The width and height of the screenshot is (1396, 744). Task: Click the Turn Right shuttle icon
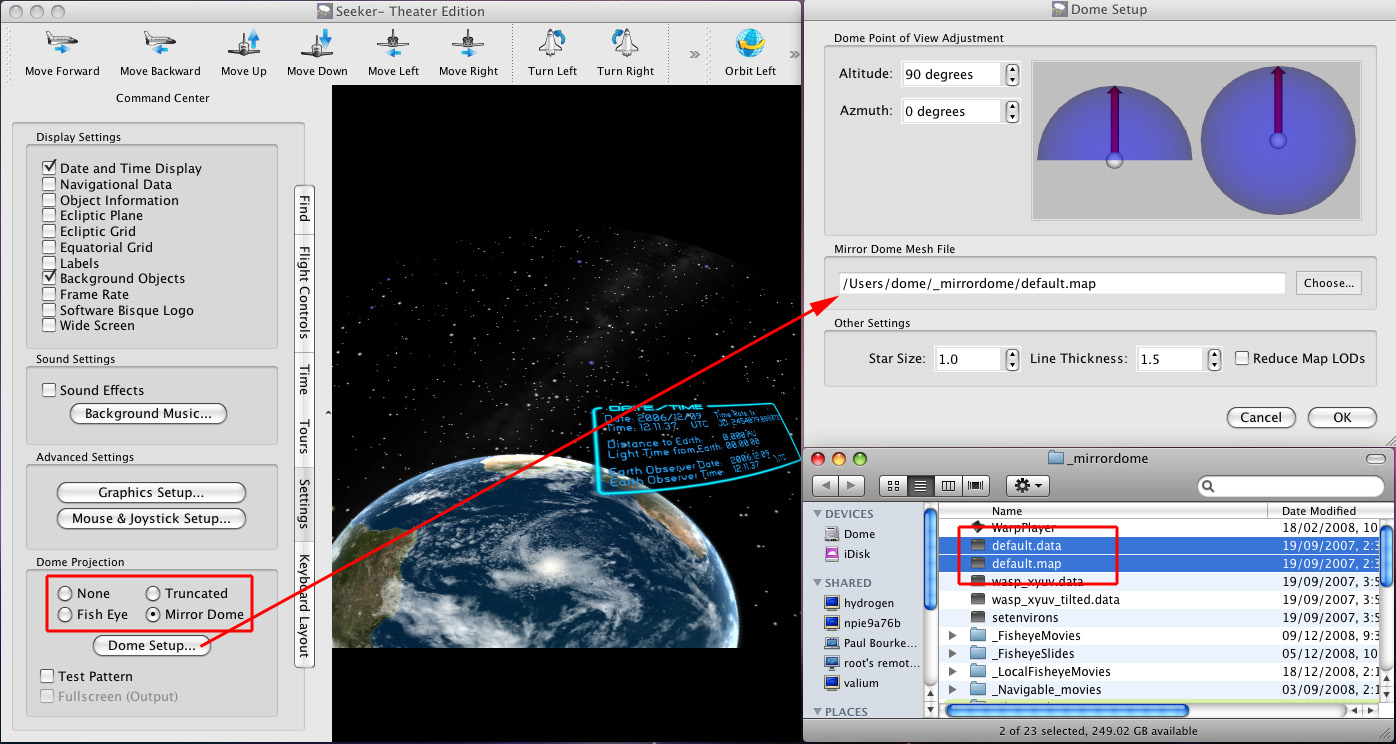[625, 44]
